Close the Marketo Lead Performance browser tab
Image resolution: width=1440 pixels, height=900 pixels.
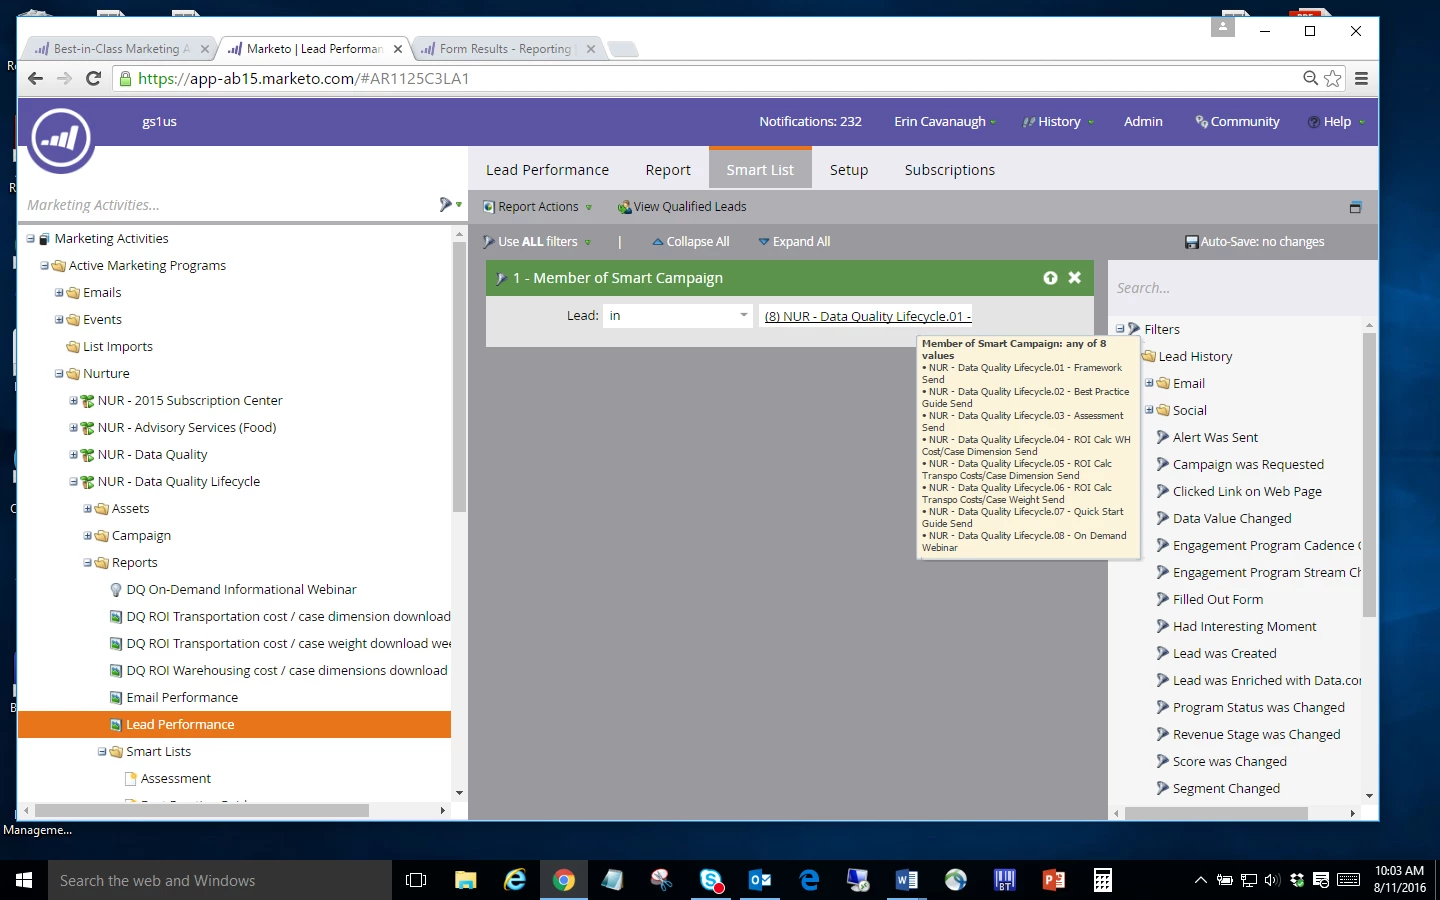coord(398,49)
